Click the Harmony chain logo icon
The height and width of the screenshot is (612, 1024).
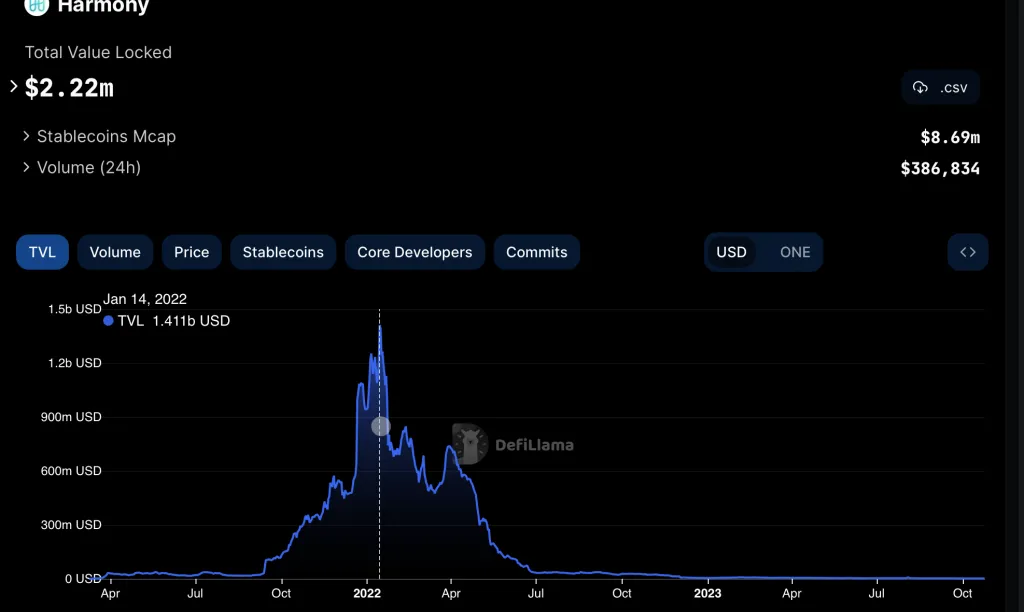(x=37, y=6)
